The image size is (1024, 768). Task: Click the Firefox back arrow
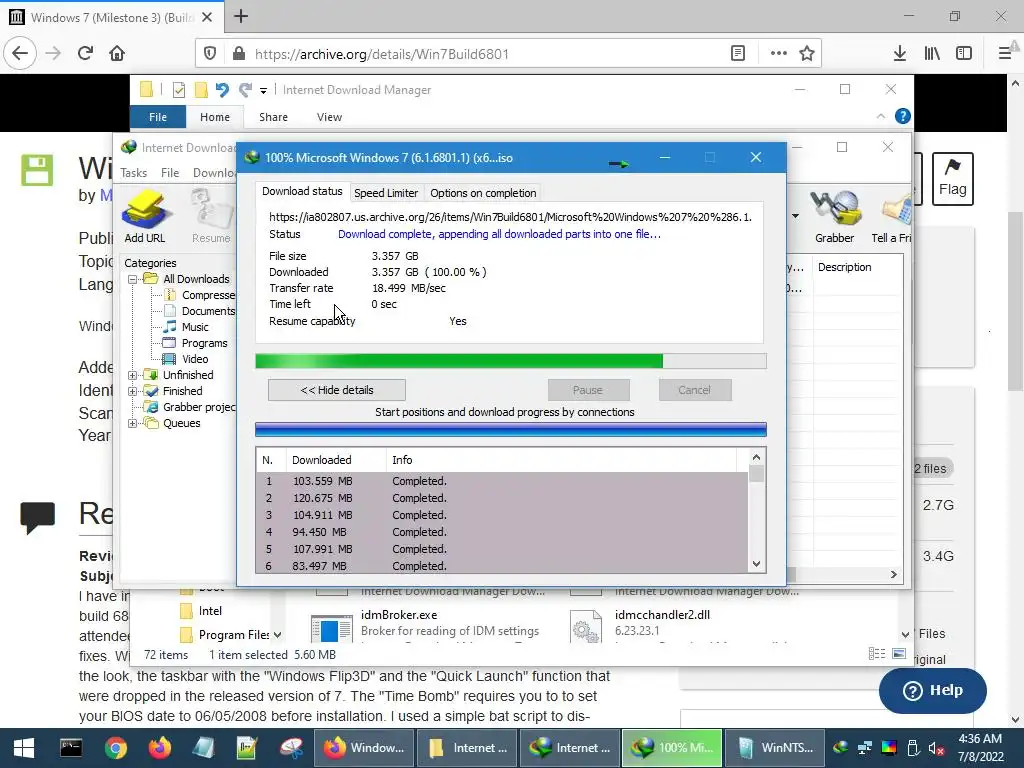[x=20, y=54]
